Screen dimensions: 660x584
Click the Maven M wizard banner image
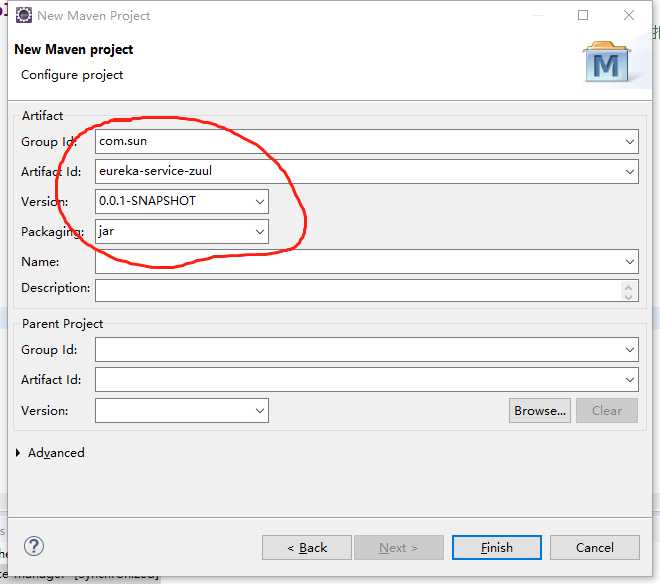(607, 61)
